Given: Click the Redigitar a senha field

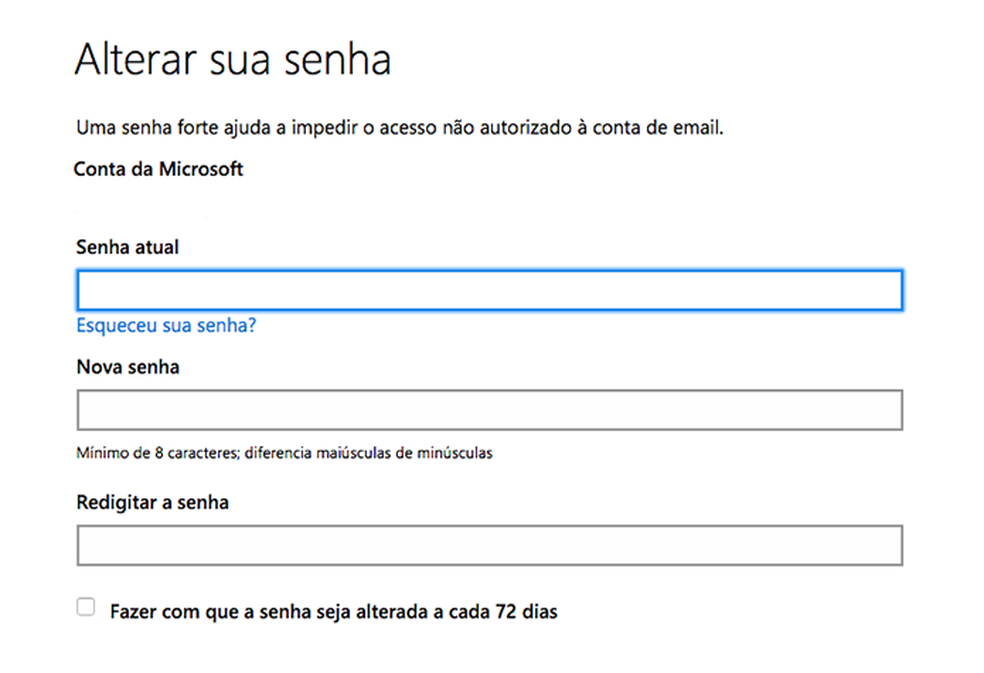Looking at the screenshot, I should point(489,545).
